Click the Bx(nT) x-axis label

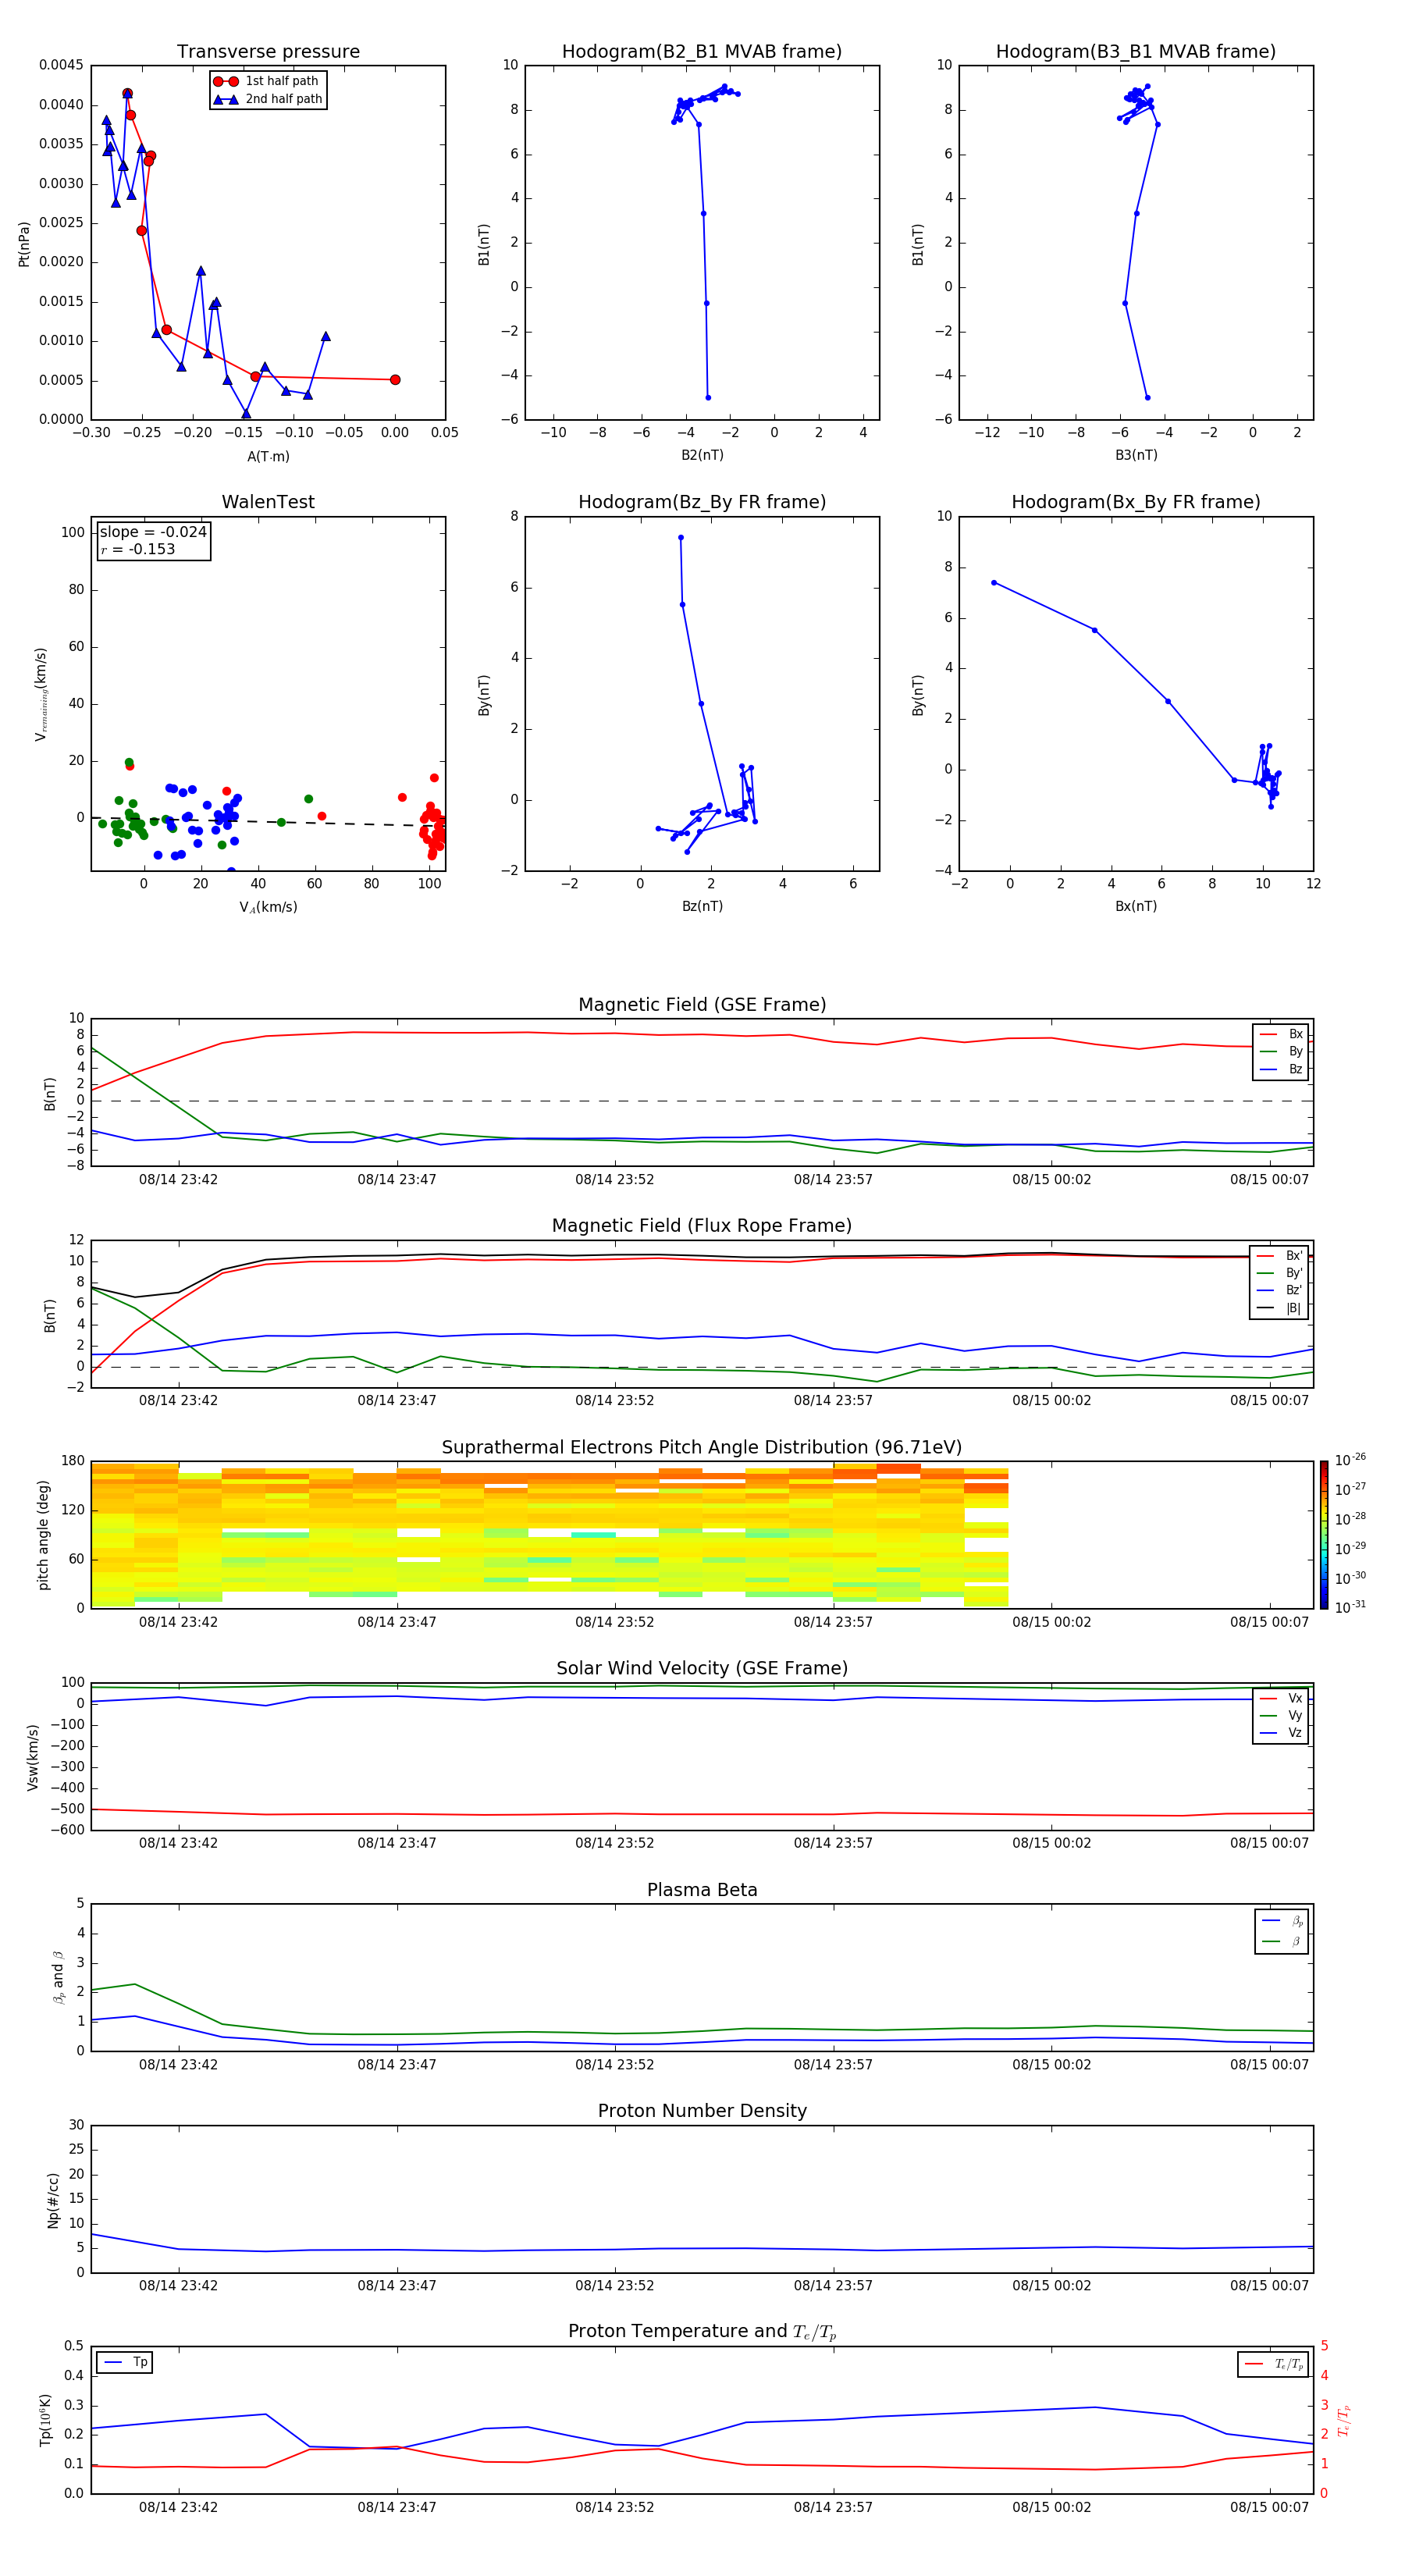[1136, 906]
